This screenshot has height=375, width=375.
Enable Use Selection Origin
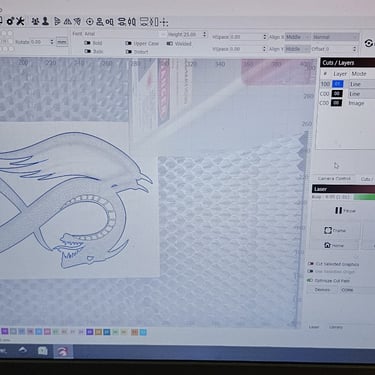click(310, 272)
